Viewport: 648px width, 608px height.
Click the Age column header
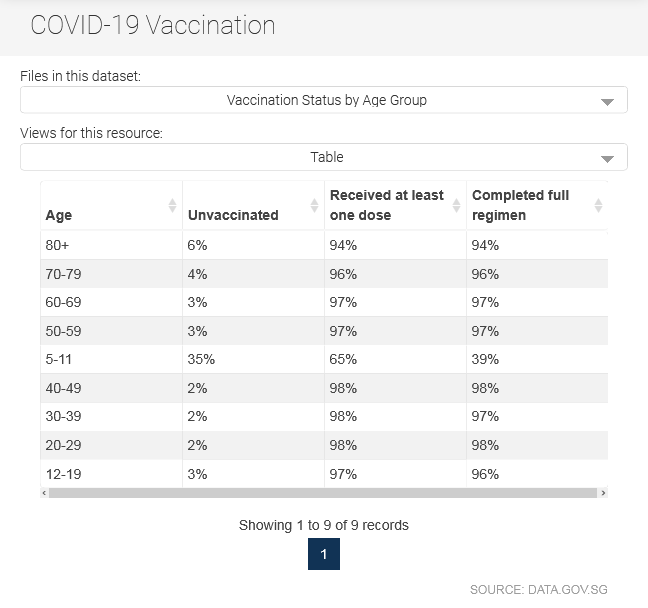(x=111, y=205)
